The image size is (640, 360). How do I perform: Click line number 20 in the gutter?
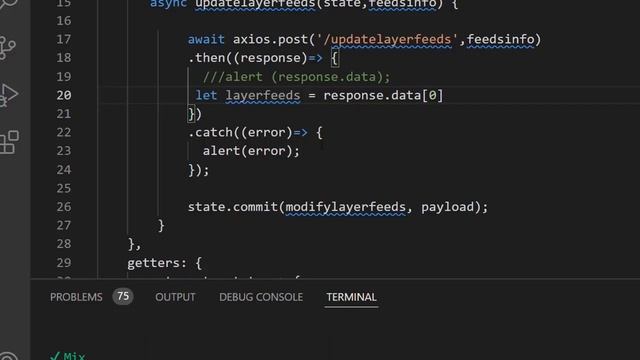[64, 95]
